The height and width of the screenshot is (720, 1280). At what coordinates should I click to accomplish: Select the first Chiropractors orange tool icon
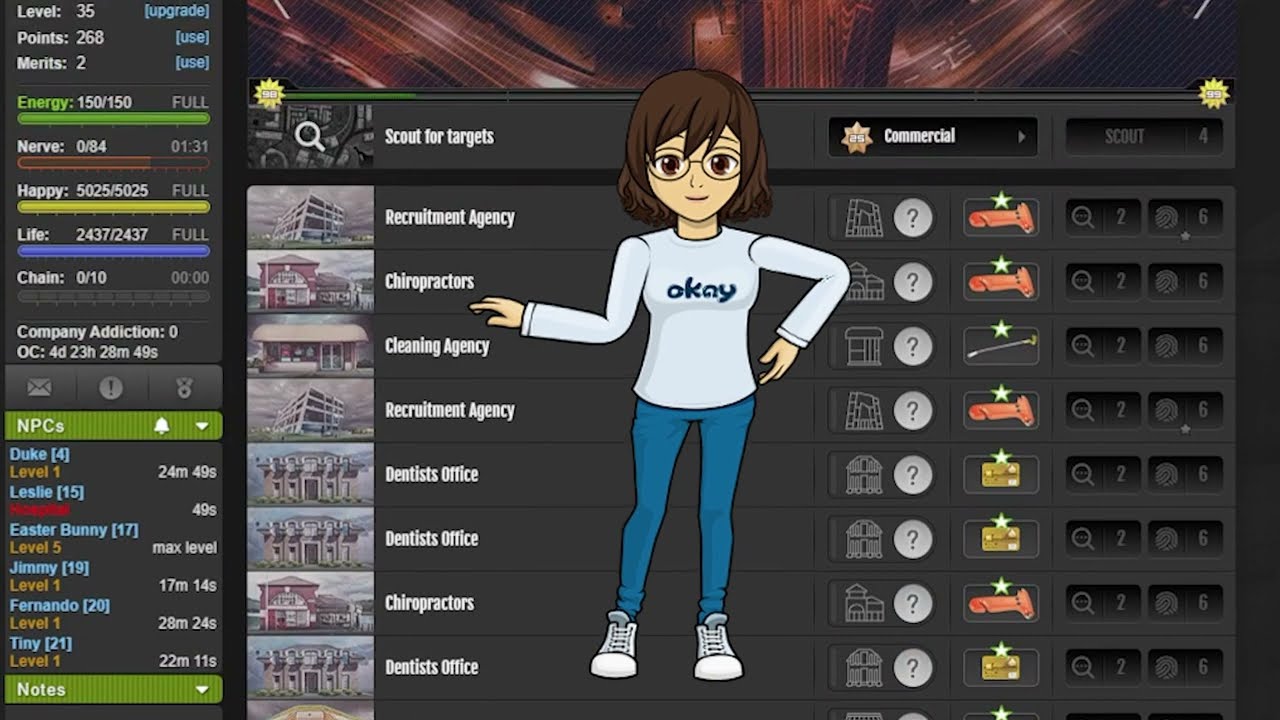click(1000, 282)
